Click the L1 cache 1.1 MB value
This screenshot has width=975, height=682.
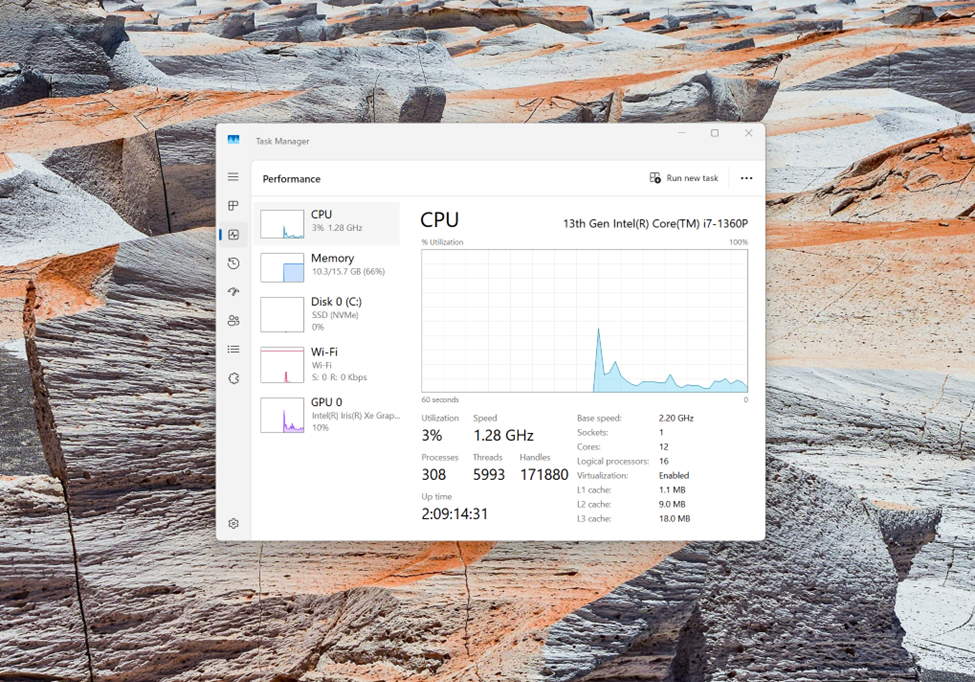(x=672, y=489)
